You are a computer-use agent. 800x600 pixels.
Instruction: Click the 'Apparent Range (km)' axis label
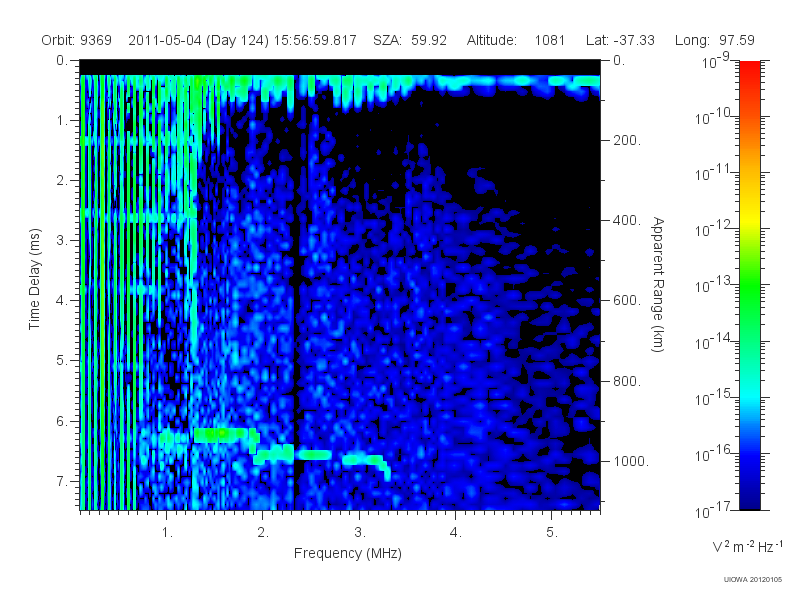coord(658,284)
